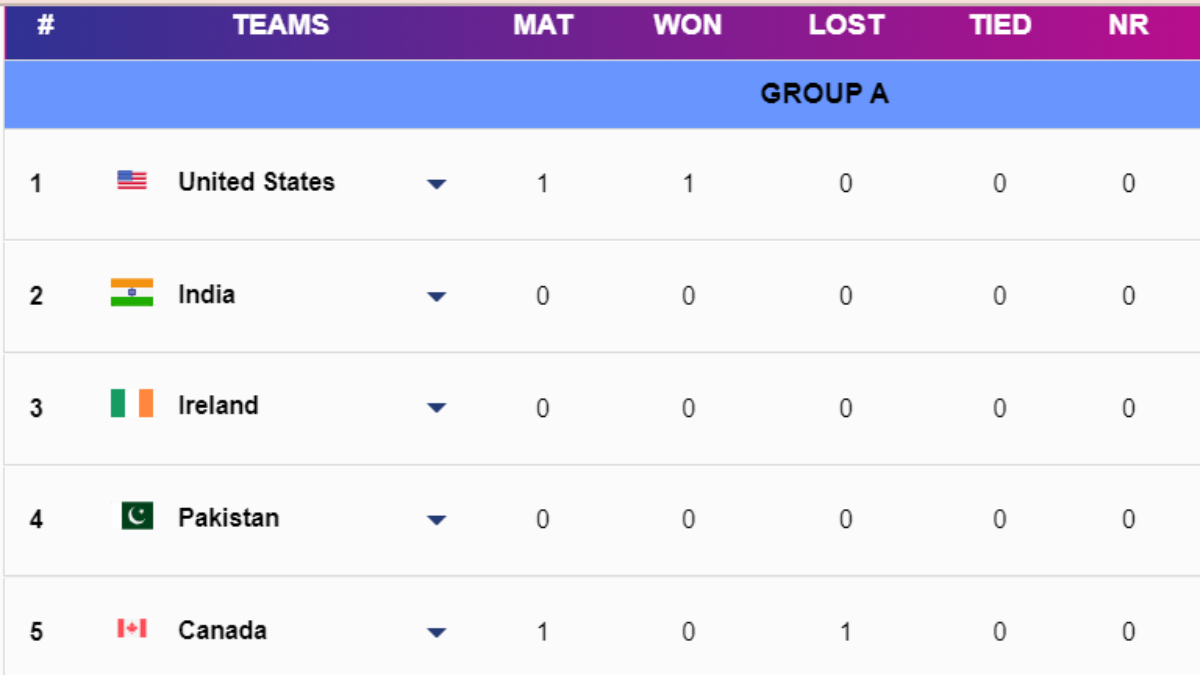Viewport: 1200px width, 675px height.
Task: Click the India flag icon
Action: point(132,292)
